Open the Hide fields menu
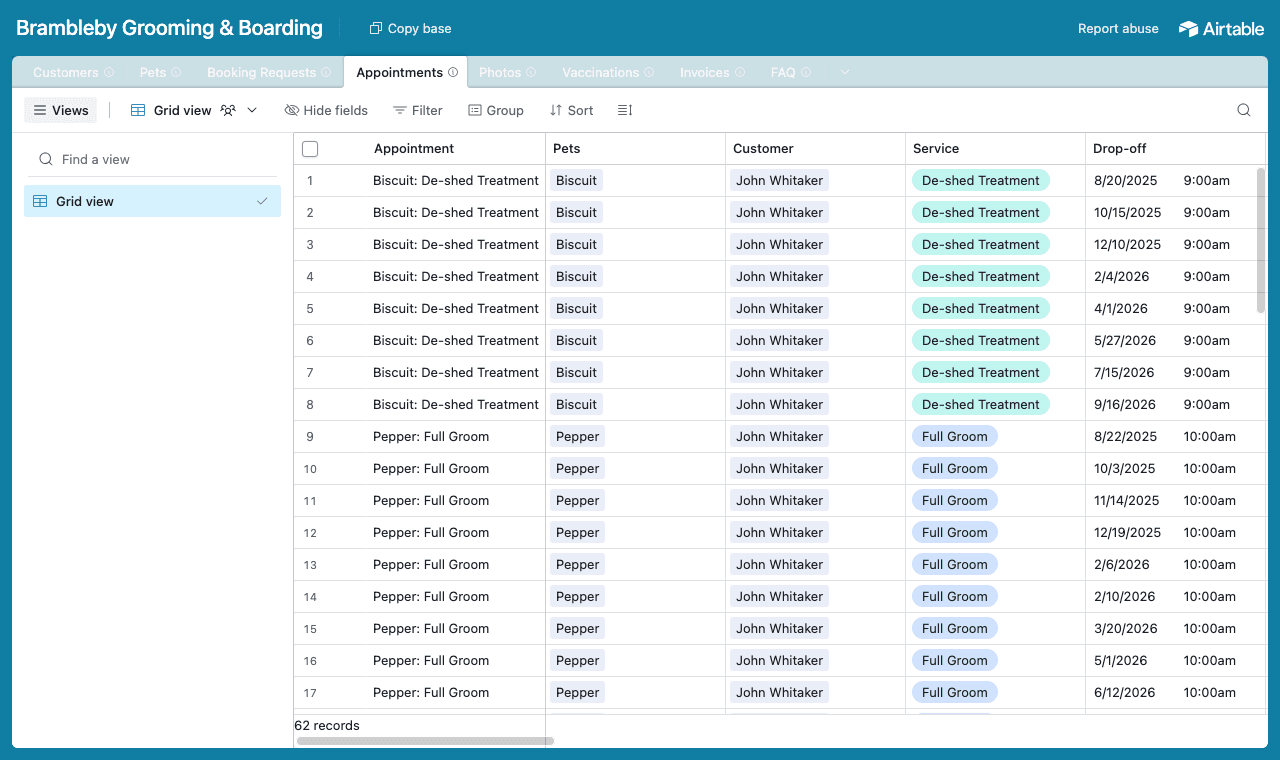The width and height of the screenshot is (1280, 760). tap(326, 110)
